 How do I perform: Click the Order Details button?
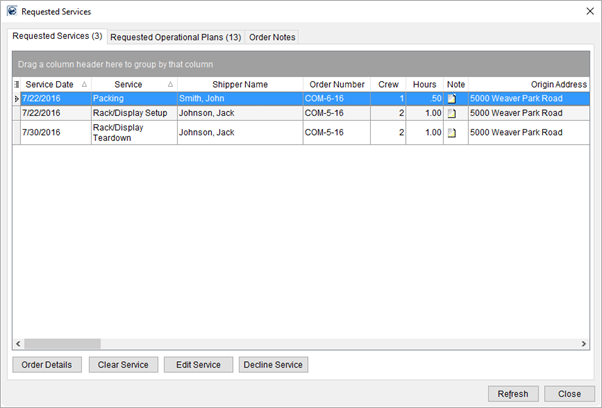point(47,365)
